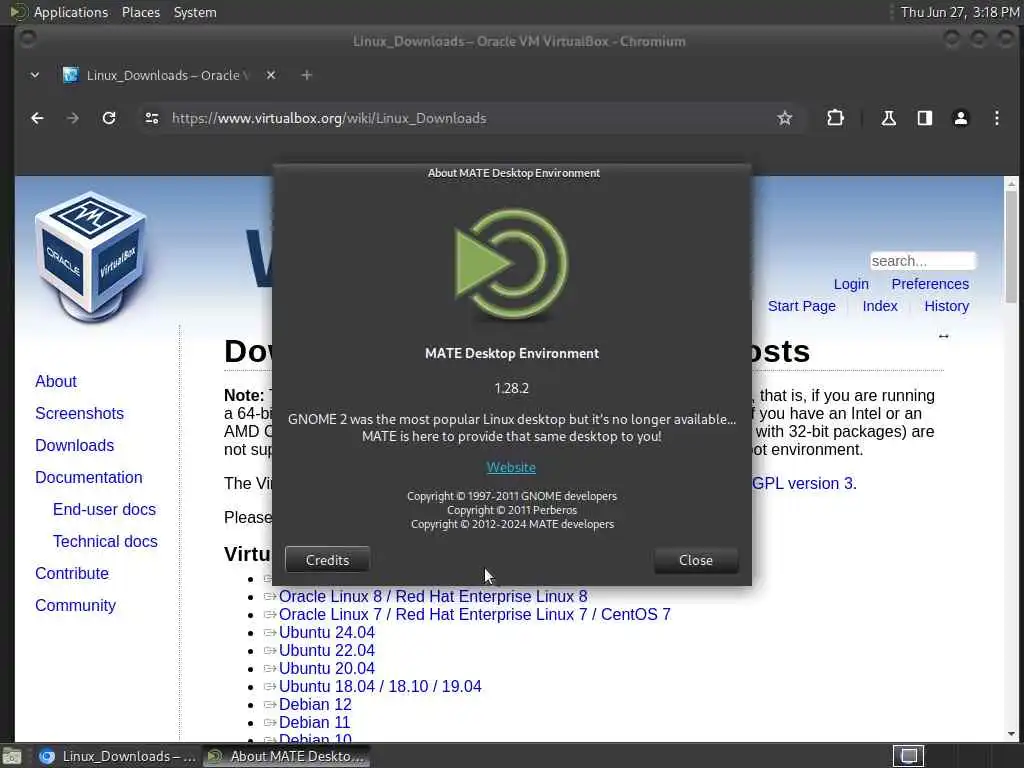
Task: Open the Chromium three-dot menu
Action: coord(997,118)
